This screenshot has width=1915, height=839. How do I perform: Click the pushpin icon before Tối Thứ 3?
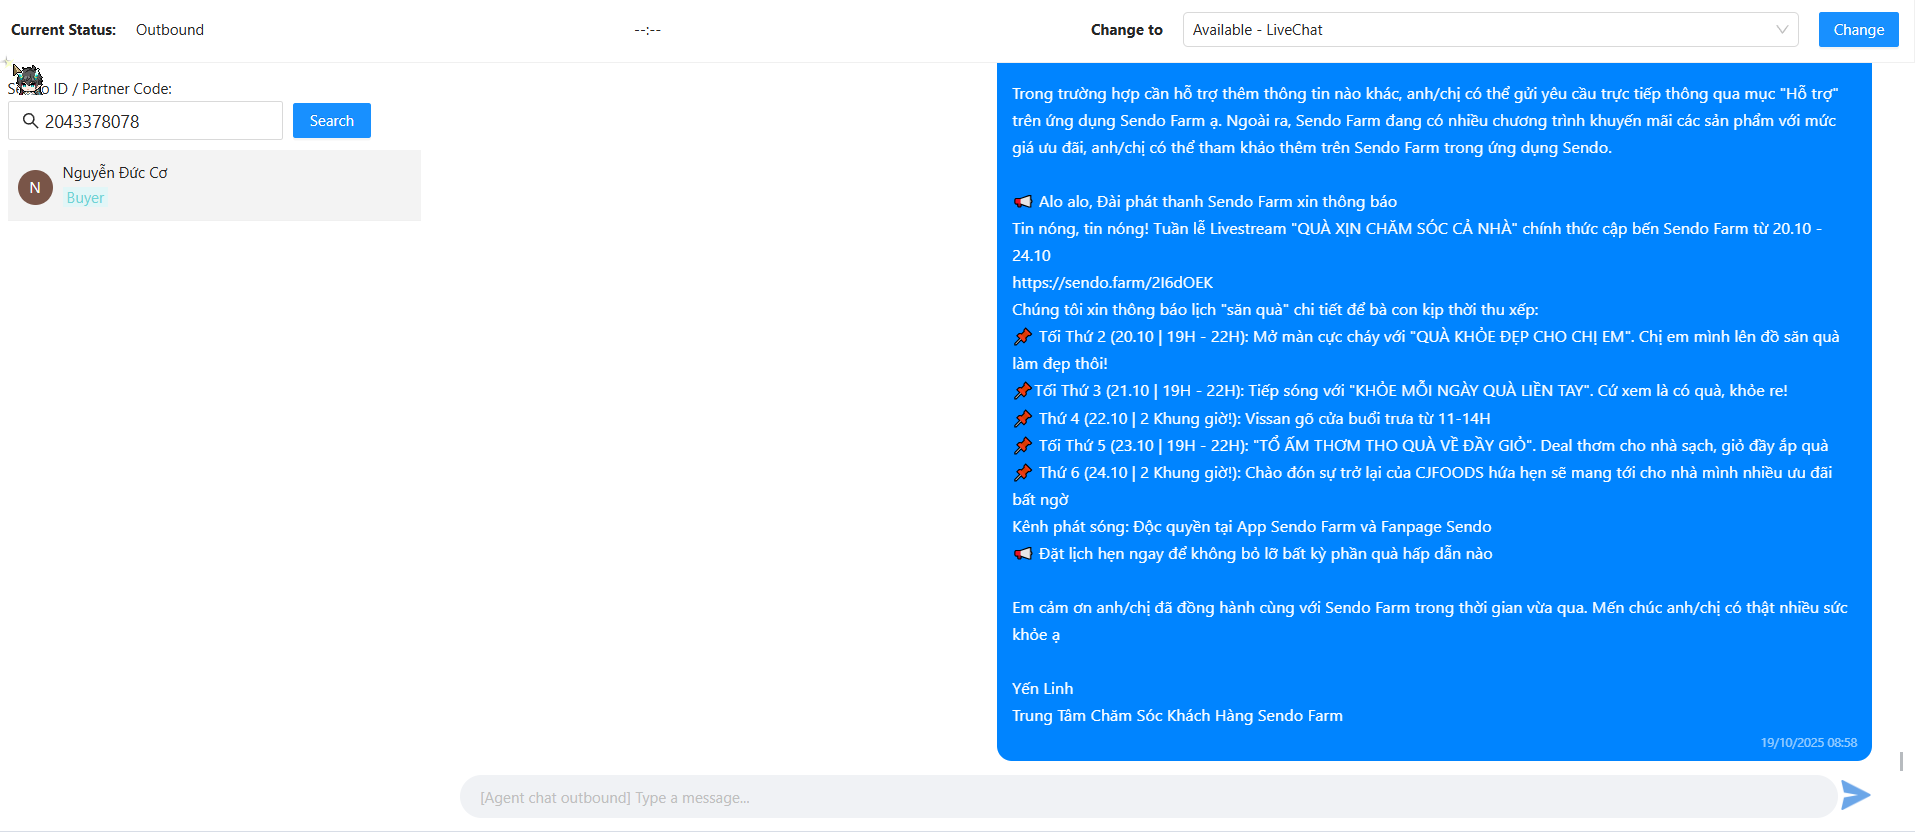[x=1022, y=391]
